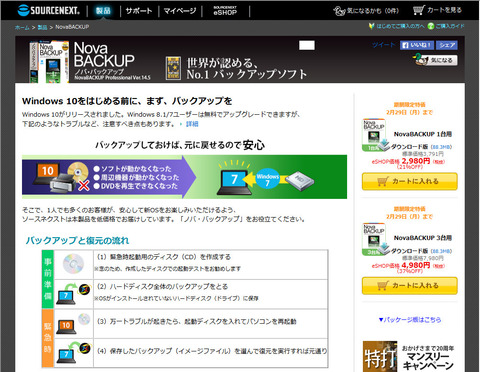Click the award badge icon in banner
The height and width of the screenshot is (372, 480).
click(x=173, y=68)
